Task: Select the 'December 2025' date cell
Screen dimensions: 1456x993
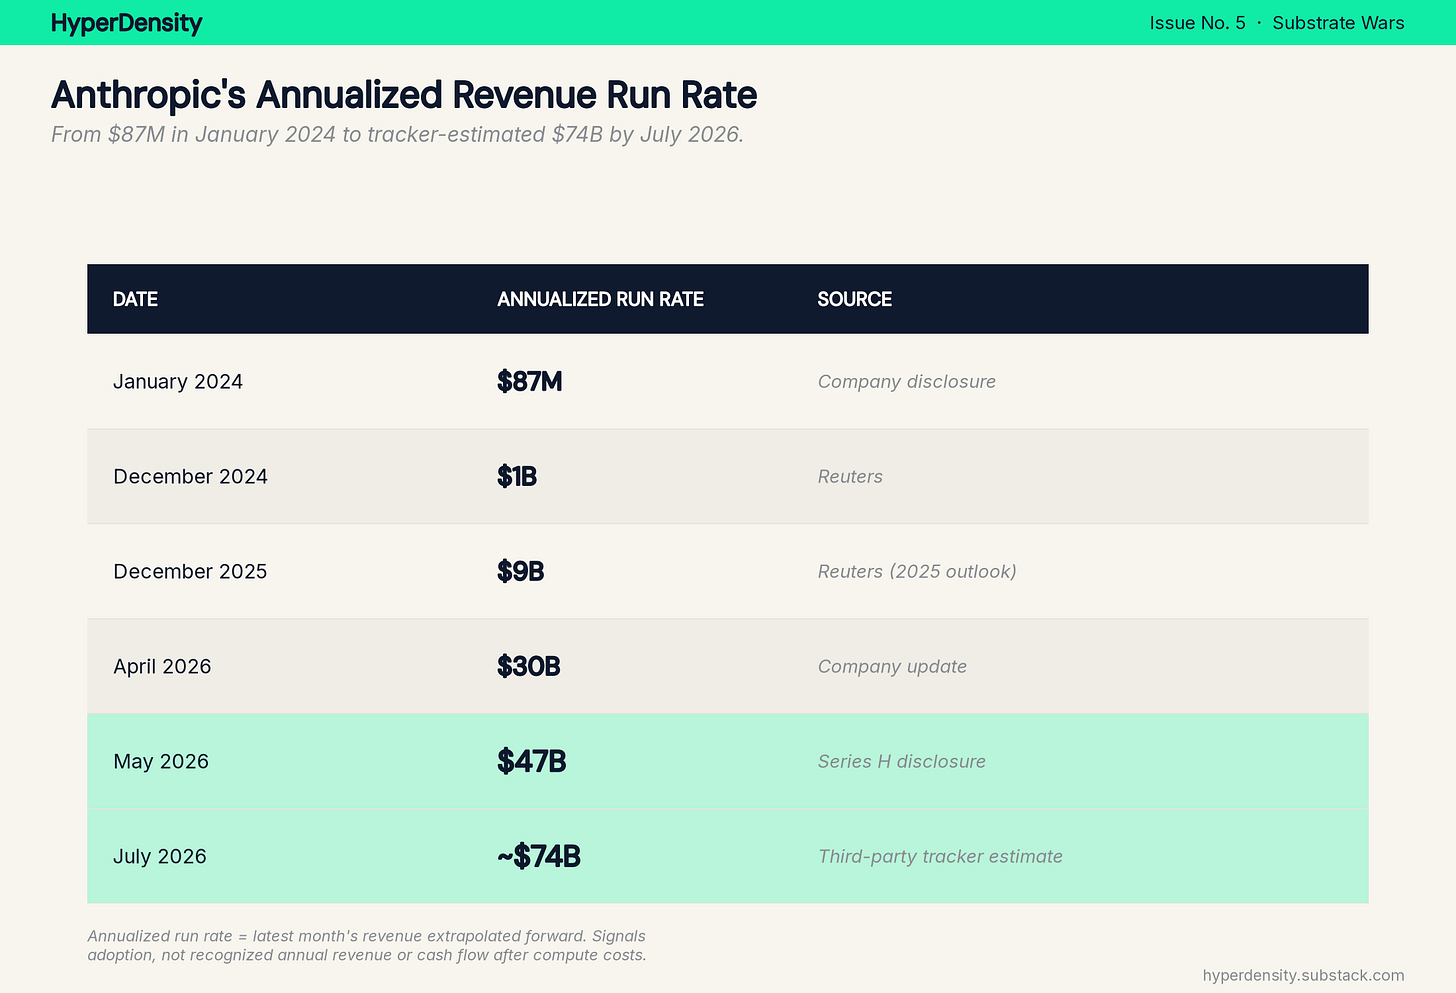Action: [190, 571]
